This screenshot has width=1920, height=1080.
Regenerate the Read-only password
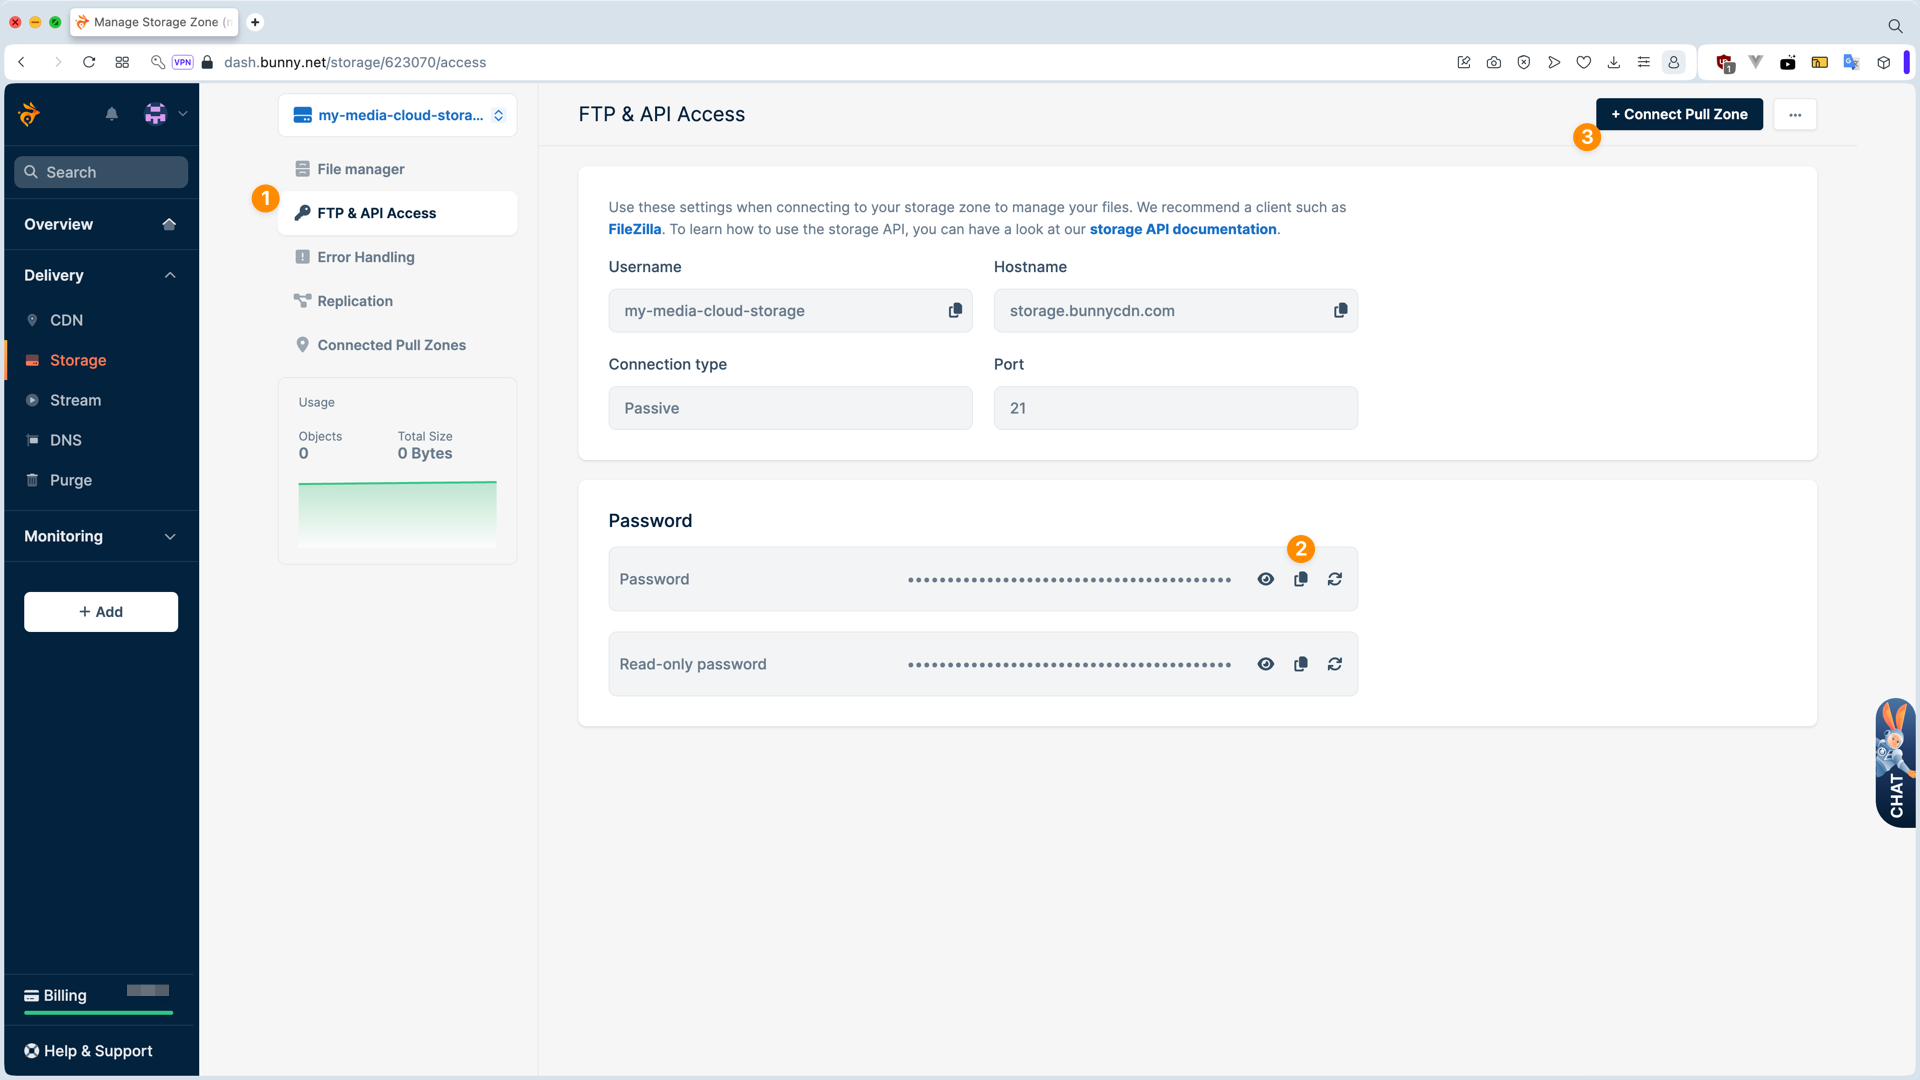1334,665
